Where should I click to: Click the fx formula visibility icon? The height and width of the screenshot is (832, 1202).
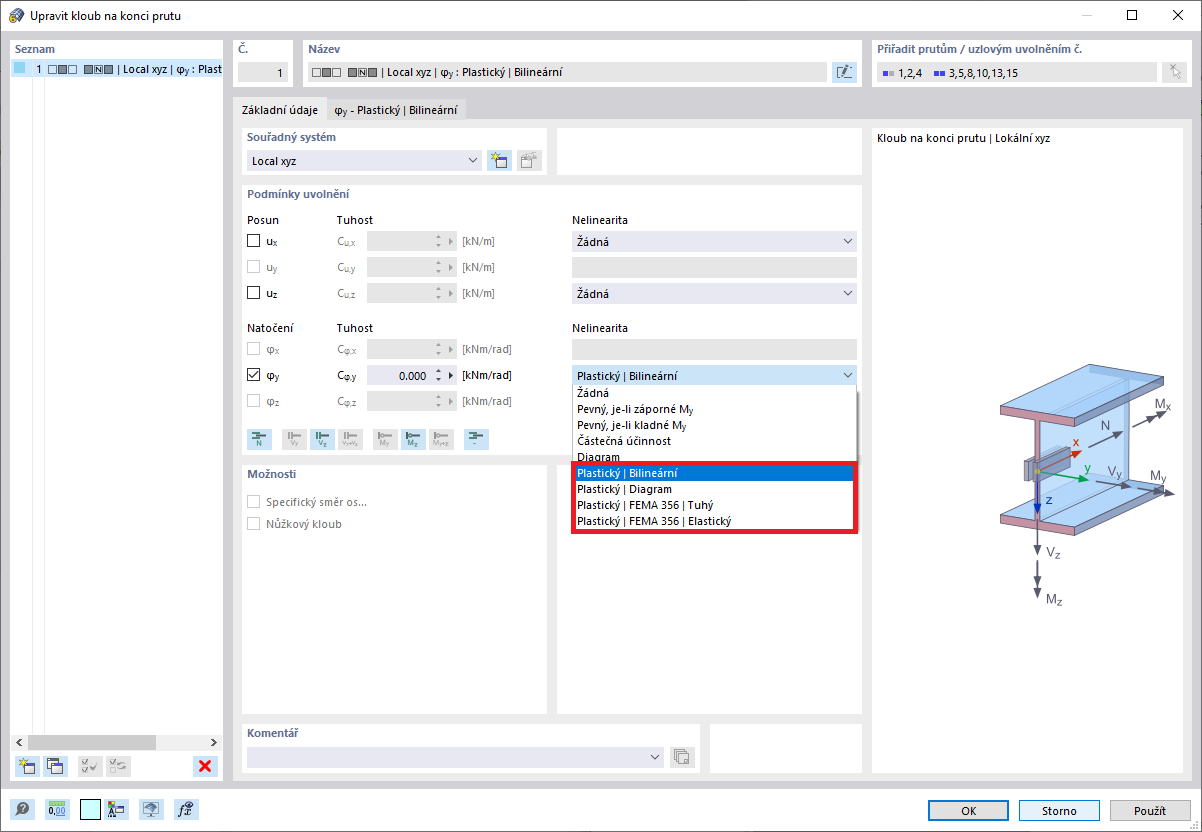tap(185, 810)
